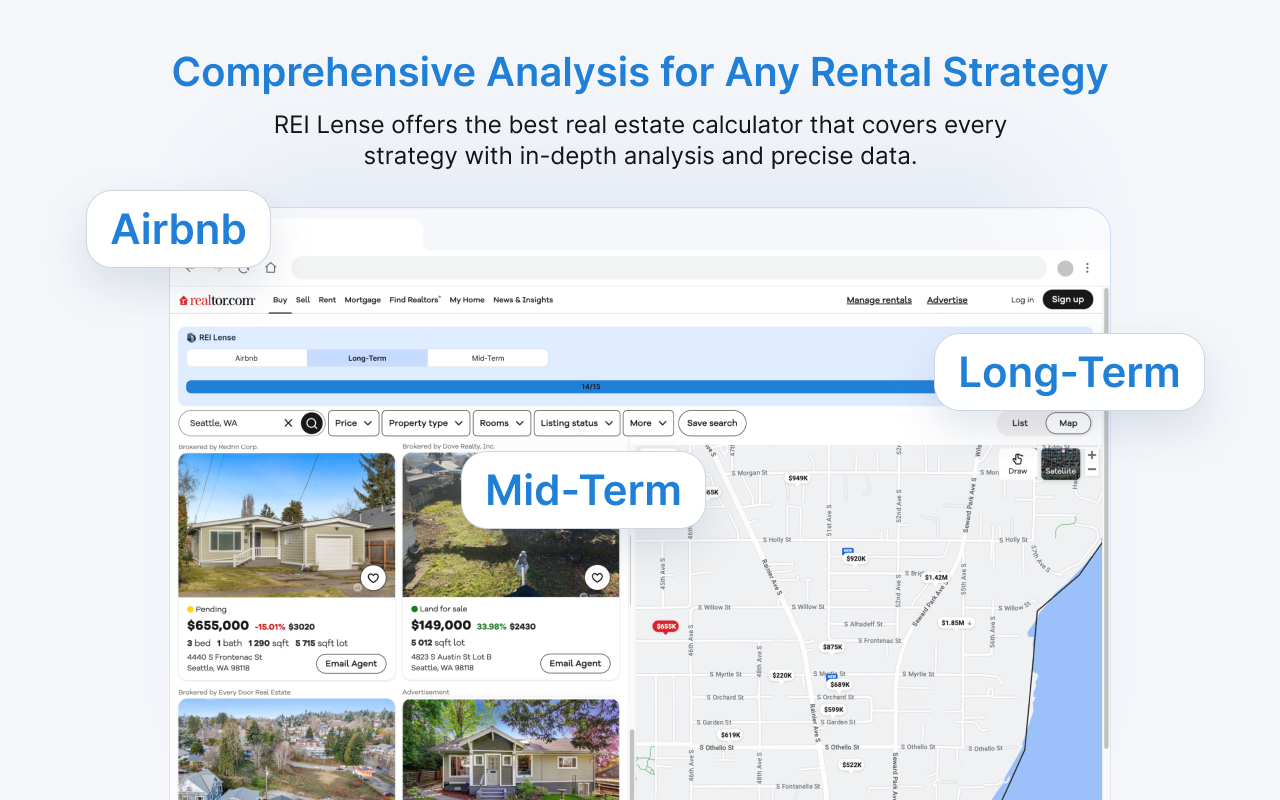Clear the Seattle, WA search with X icon
Screen dimensions: 1280x800
[x=289, y=423]
